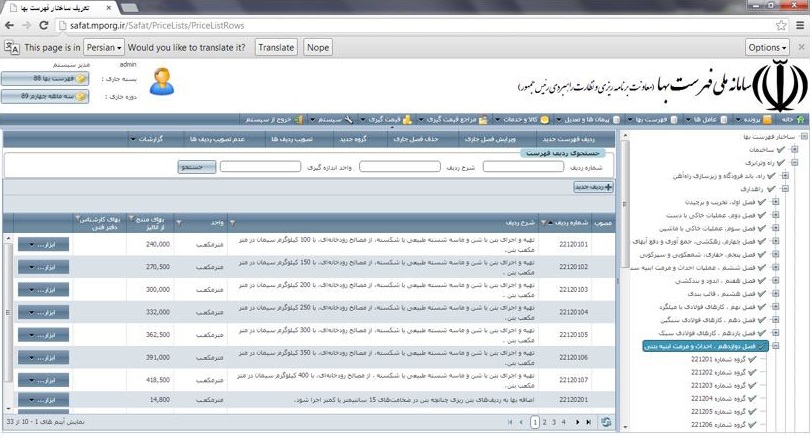Click the check mark beside ساختمان tree node
This screenshot has width=812, height=438.
[781, 149]
